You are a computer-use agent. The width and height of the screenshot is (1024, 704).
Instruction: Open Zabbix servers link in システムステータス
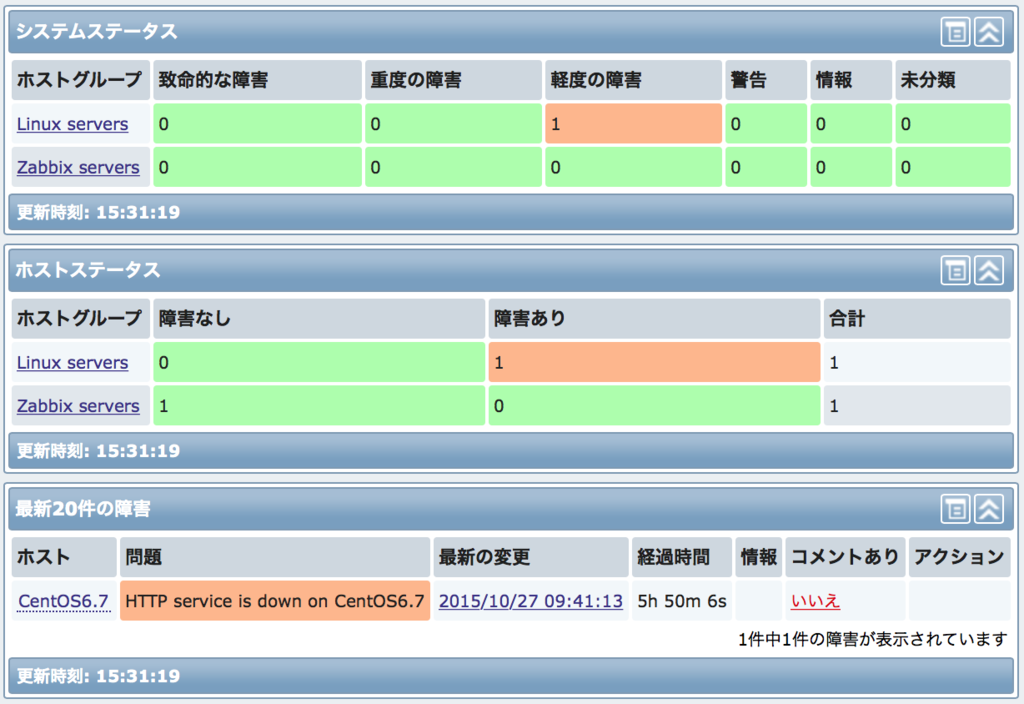78,167
